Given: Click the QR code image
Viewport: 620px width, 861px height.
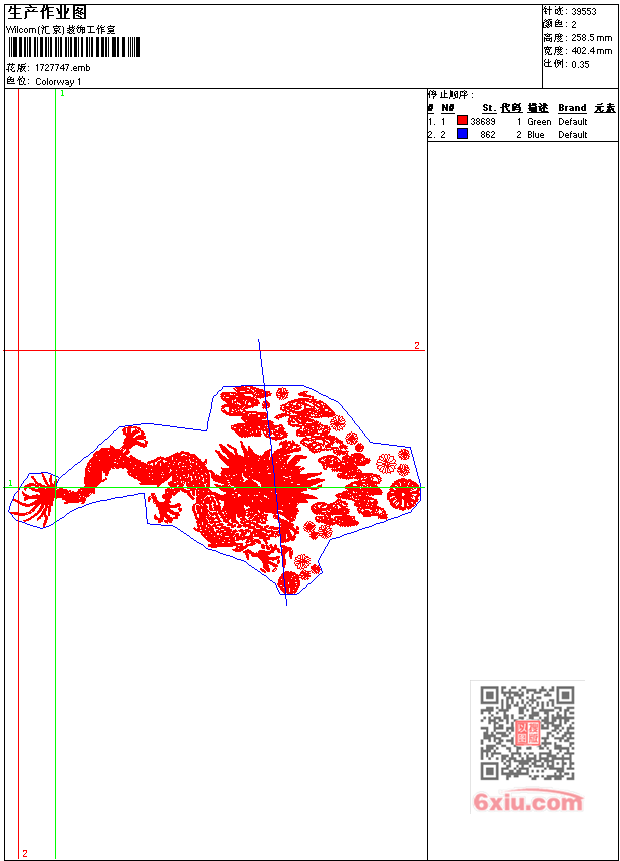Looking at the screenshot, I should pyautogui.click(x=527, y=733).
